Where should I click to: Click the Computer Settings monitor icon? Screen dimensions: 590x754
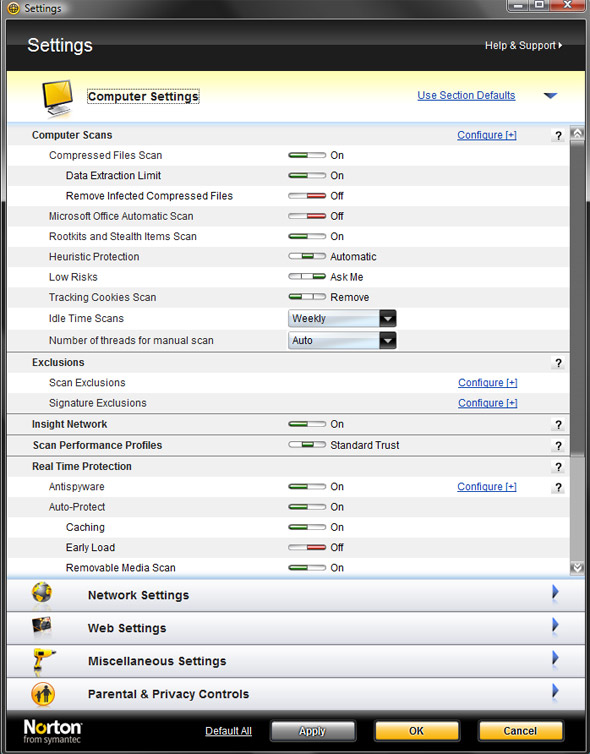click(57, 98)
